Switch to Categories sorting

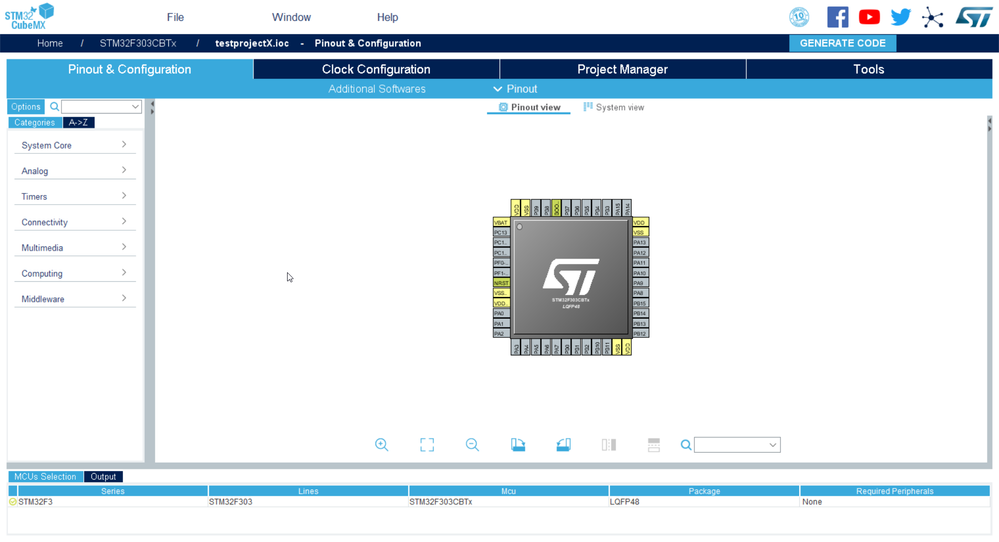[x=34, y=122]
